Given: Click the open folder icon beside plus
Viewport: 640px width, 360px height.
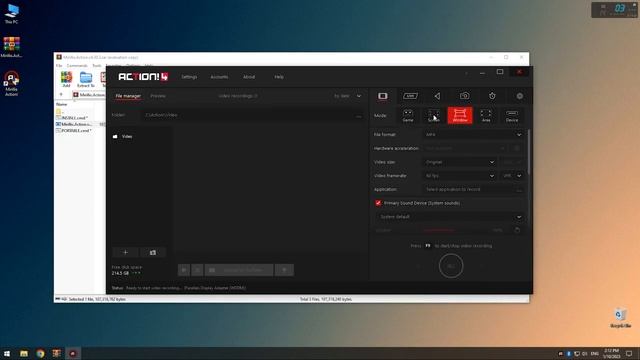Looking at the screenshot, I should pos(153,253).
